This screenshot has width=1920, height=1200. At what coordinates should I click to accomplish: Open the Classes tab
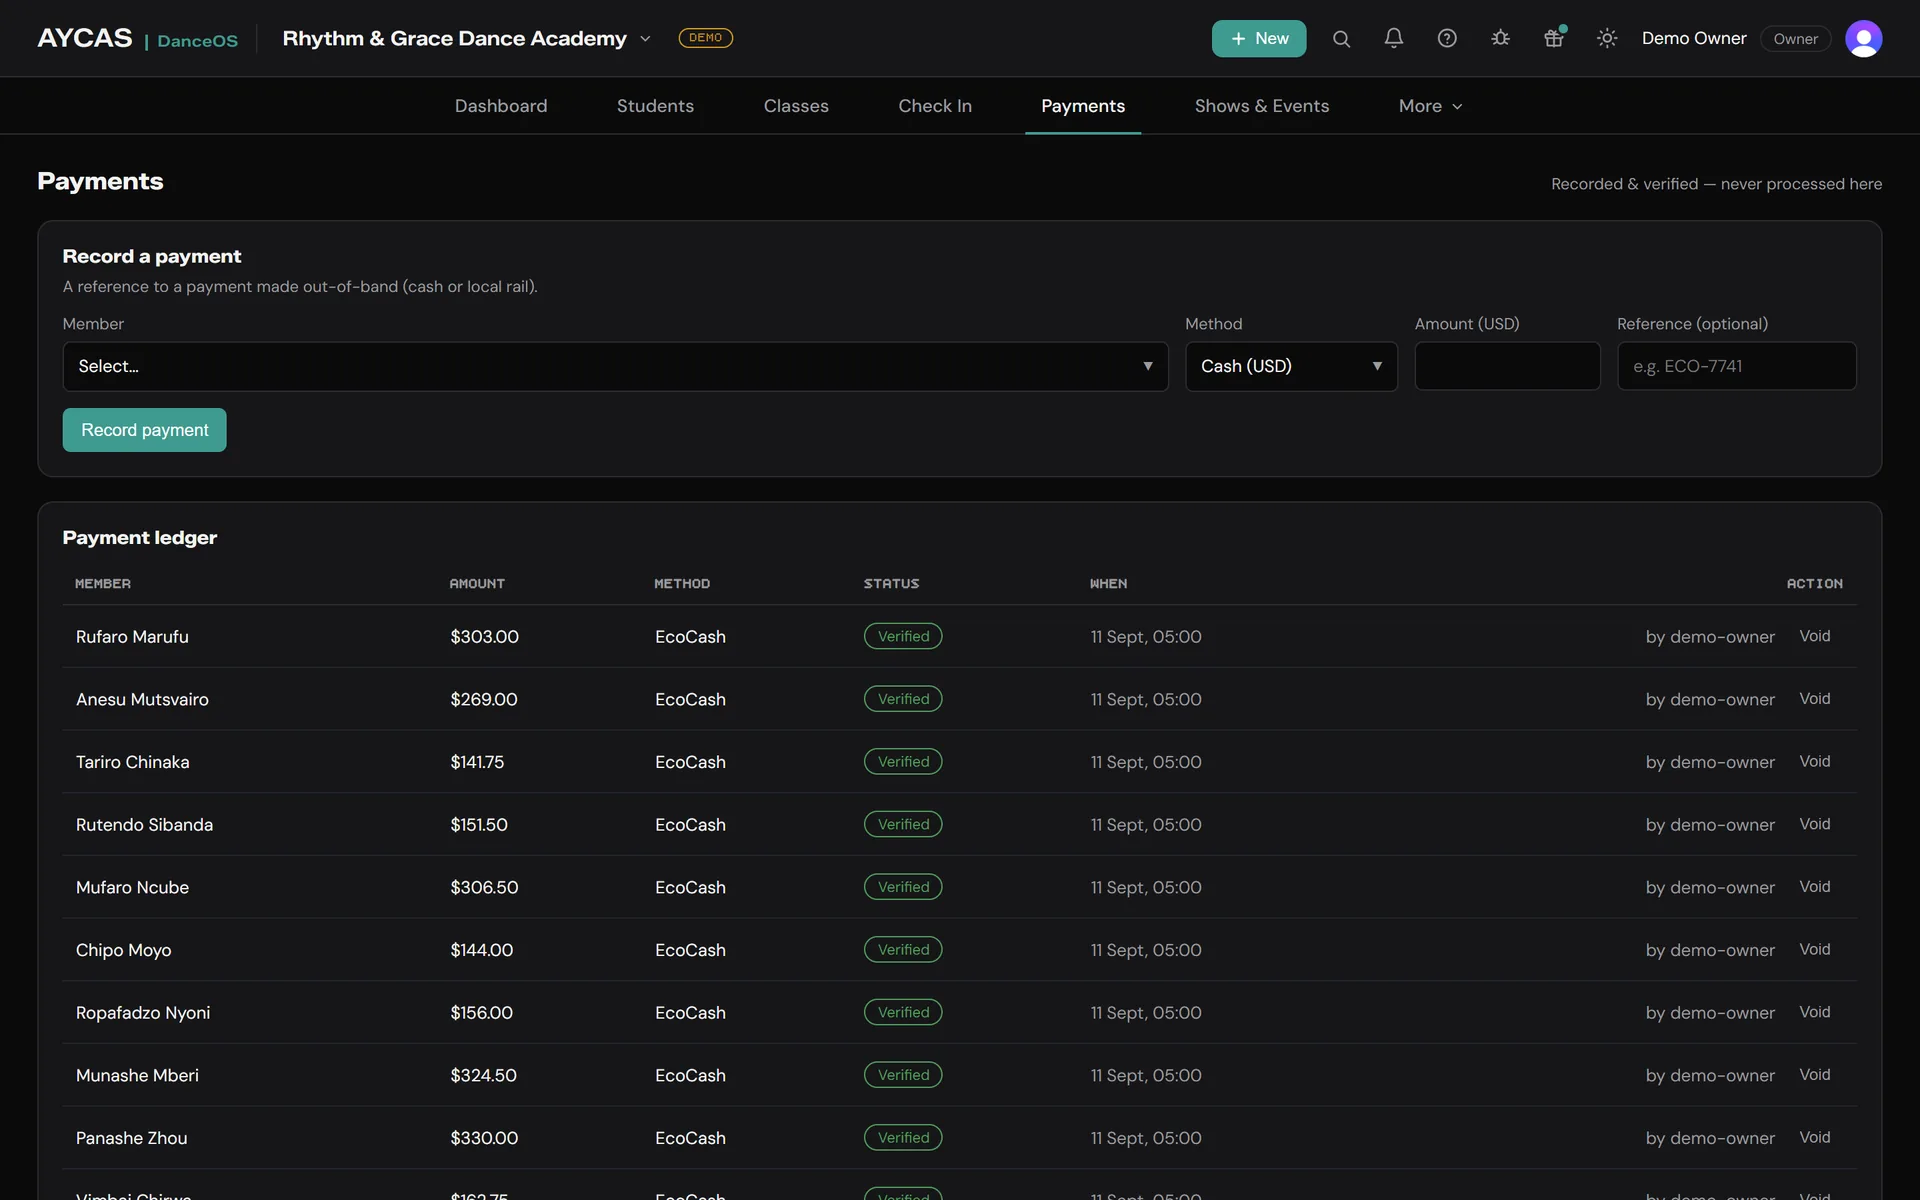[x=796, y=106]
